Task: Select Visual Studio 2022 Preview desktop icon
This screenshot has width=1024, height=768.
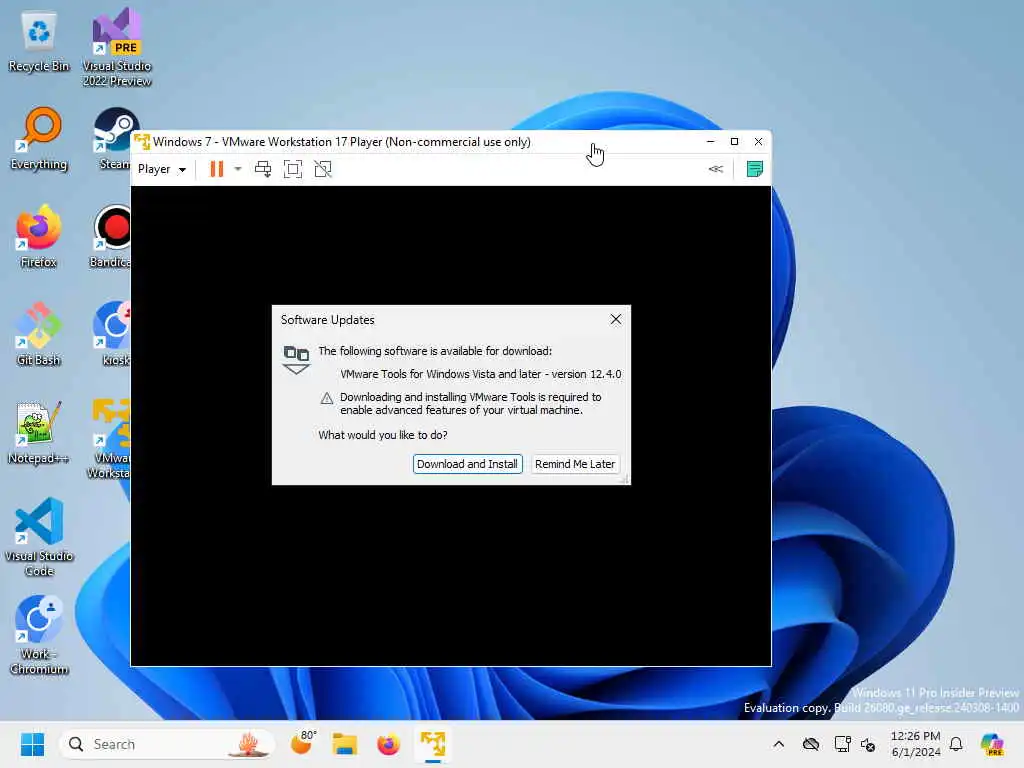Action: click(117, 47)
